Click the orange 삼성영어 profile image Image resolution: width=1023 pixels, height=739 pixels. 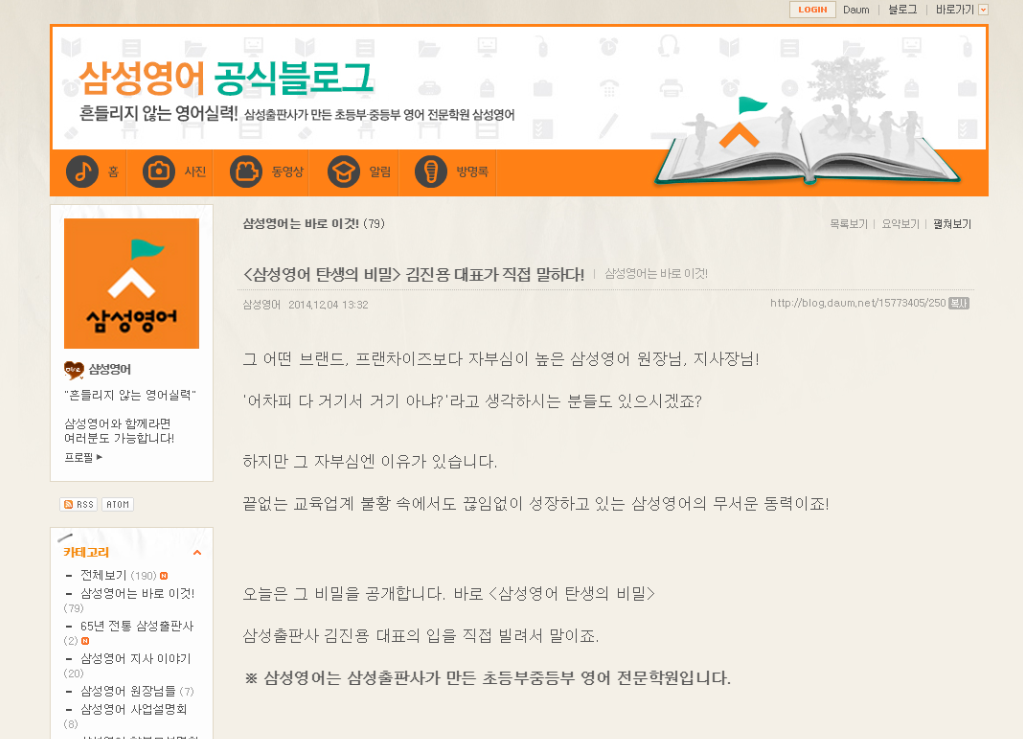click(131, 283)
